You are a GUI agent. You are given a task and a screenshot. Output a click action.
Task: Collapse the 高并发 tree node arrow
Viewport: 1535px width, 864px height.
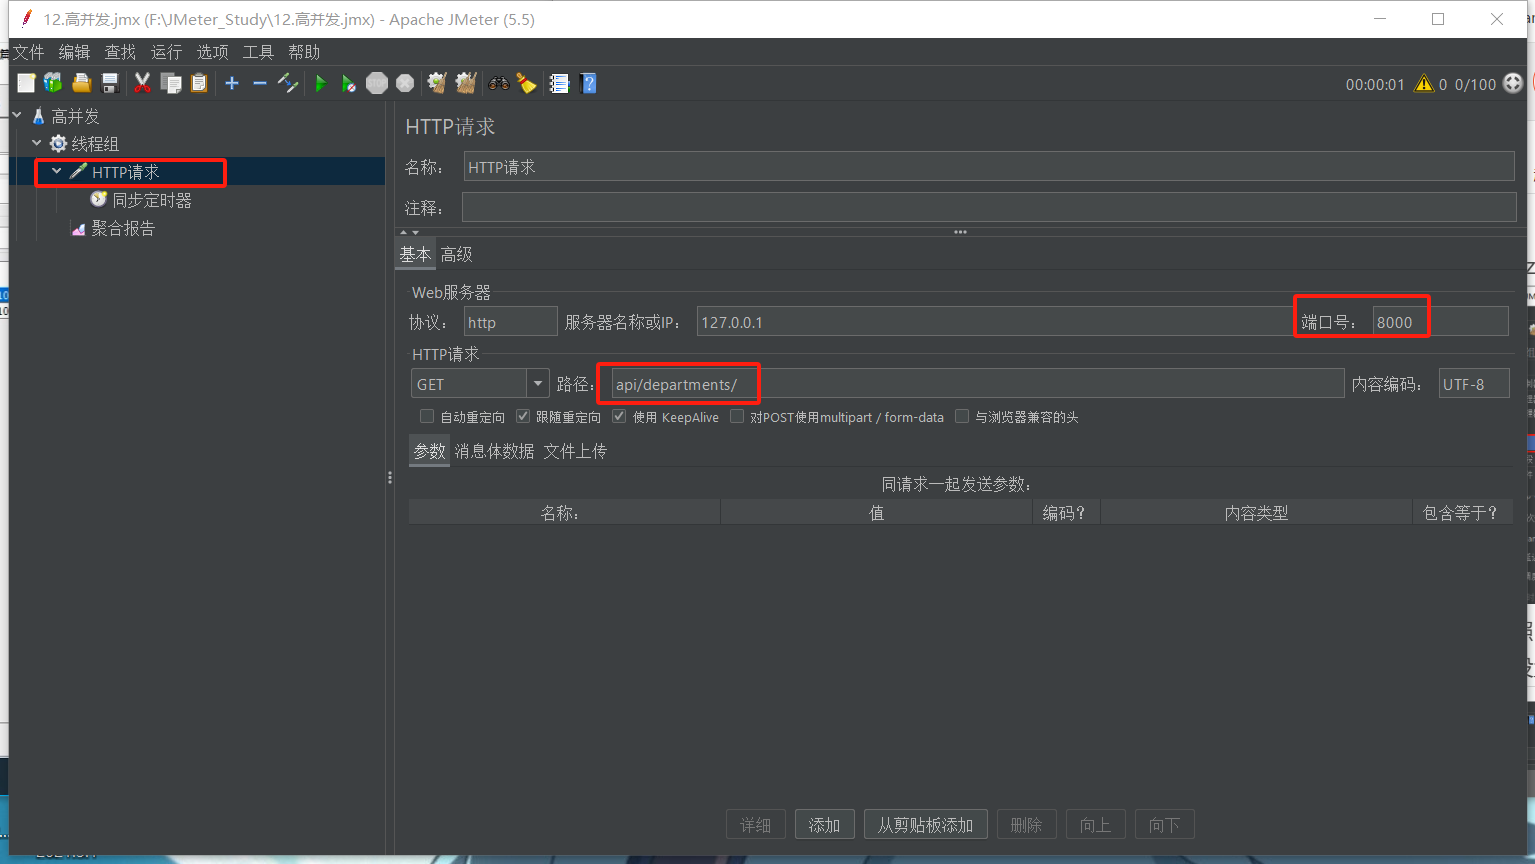click(17, 115)
